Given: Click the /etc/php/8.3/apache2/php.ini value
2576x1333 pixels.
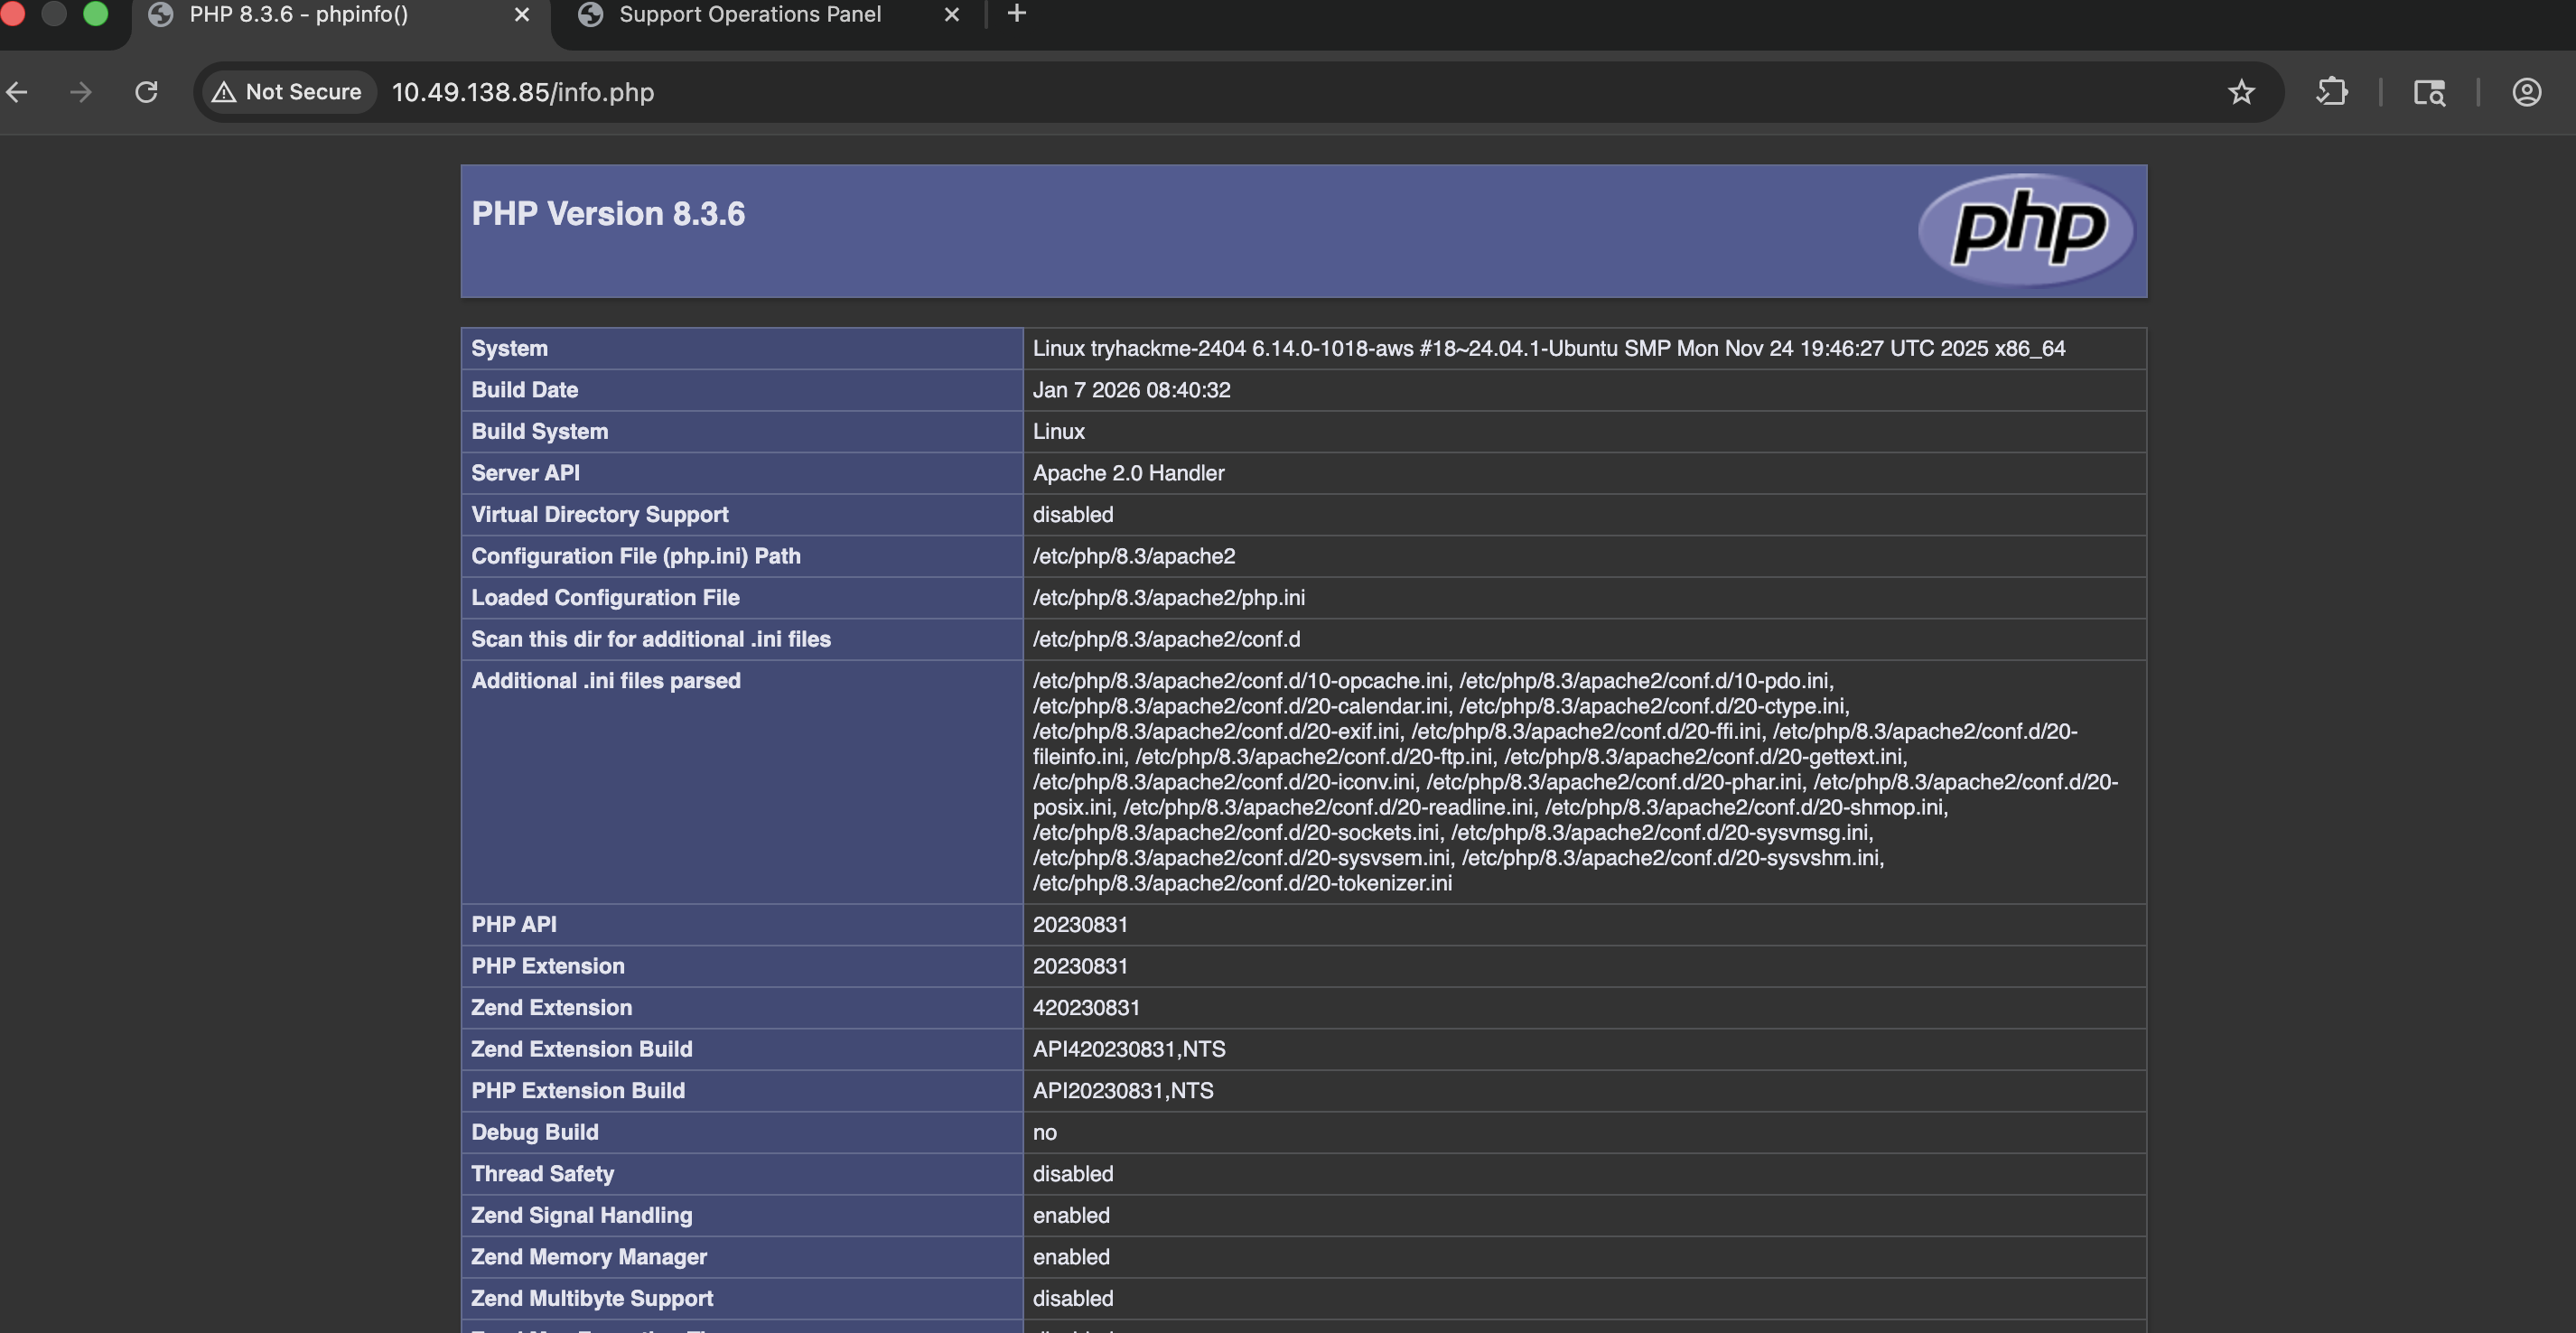Looking at the screenshot, I should click(1168, 597).
